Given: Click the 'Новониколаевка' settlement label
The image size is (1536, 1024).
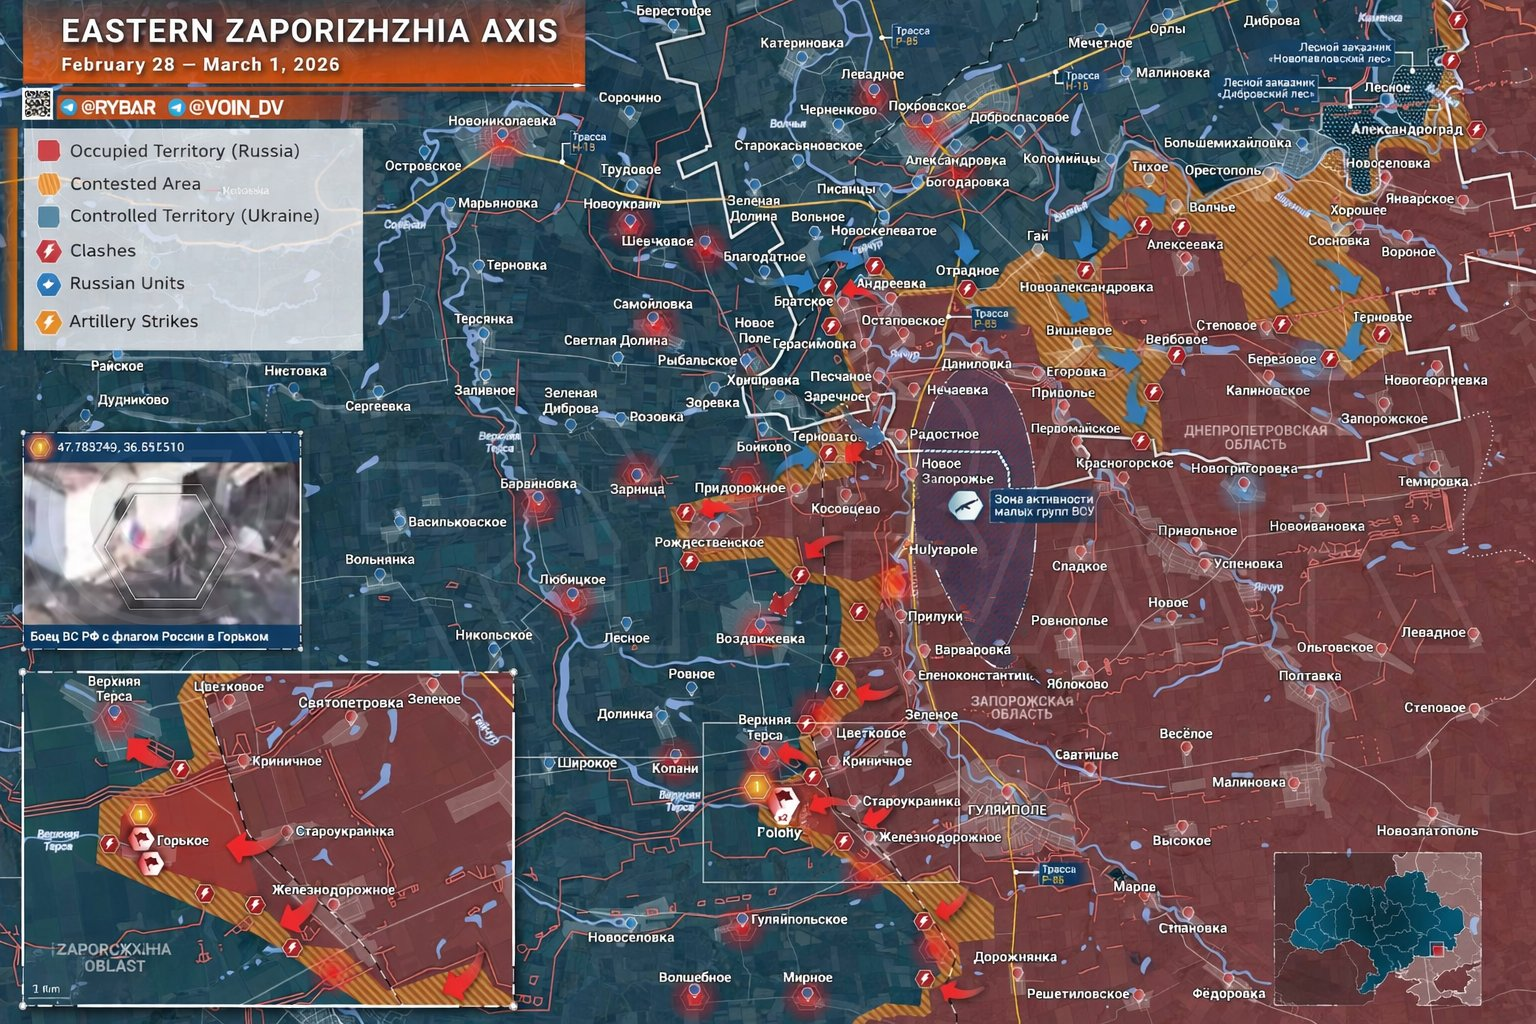Looking at the screenshot, I should click(x=502, y=121).
